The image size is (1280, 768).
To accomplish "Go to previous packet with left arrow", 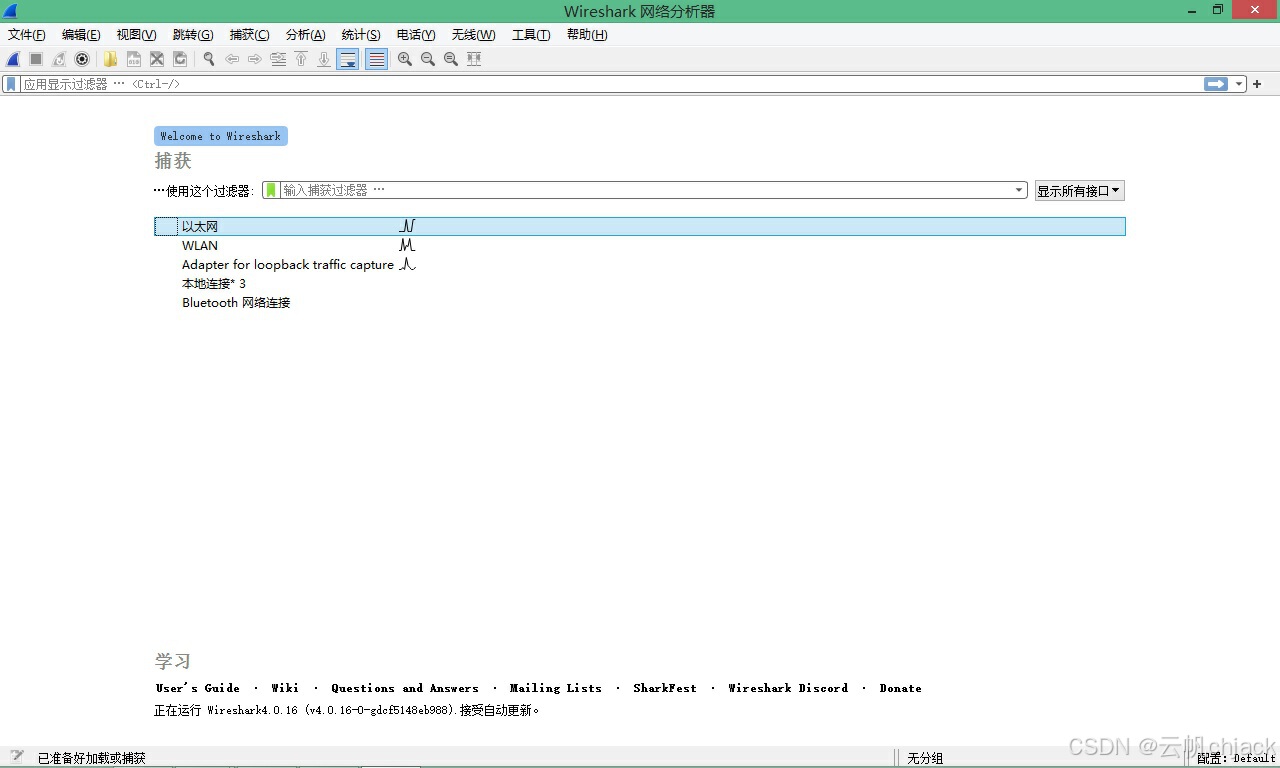I will pyautogui.click(x=232, y=59).
